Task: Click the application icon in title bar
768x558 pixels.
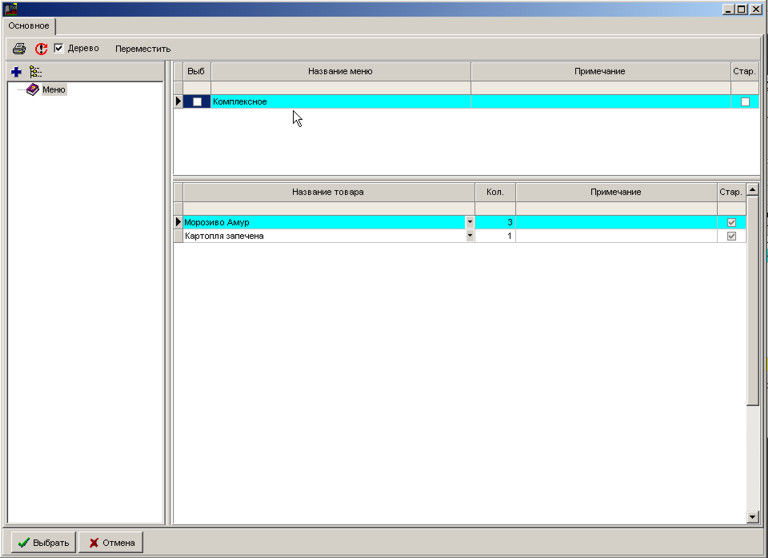Action: click(x=12, y=9)
